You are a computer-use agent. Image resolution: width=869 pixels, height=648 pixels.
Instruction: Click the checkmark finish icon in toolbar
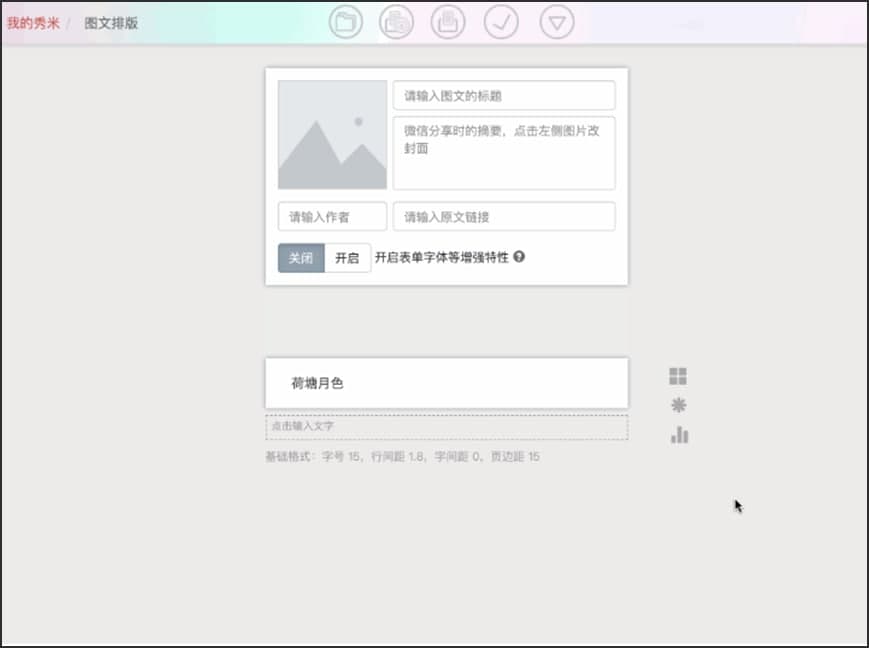[x=503, y=22]
